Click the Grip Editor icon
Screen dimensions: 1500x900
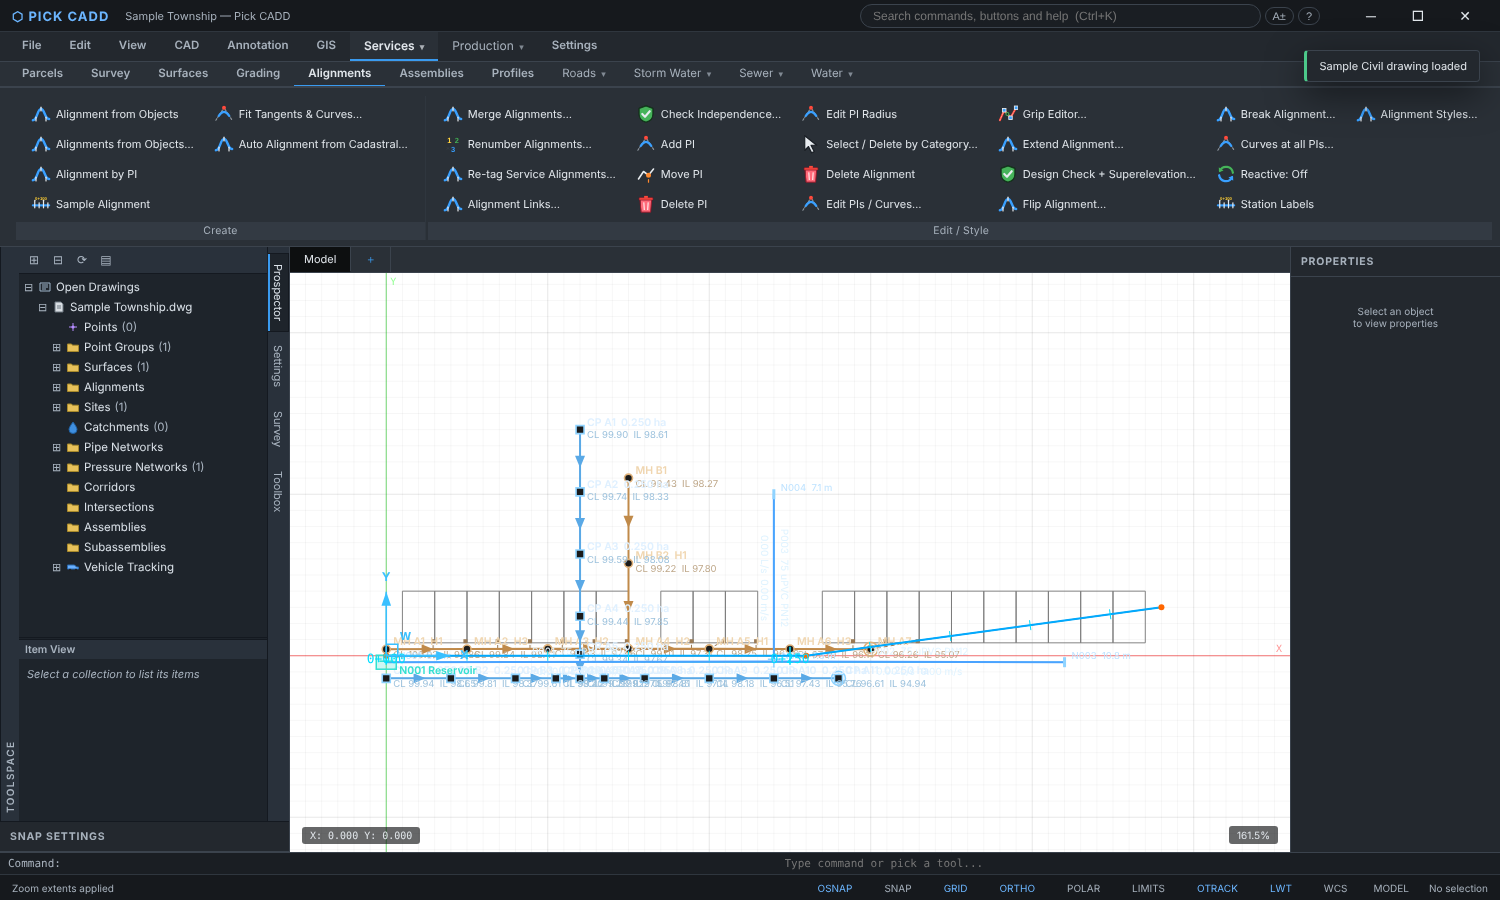tap(1008, 114)
